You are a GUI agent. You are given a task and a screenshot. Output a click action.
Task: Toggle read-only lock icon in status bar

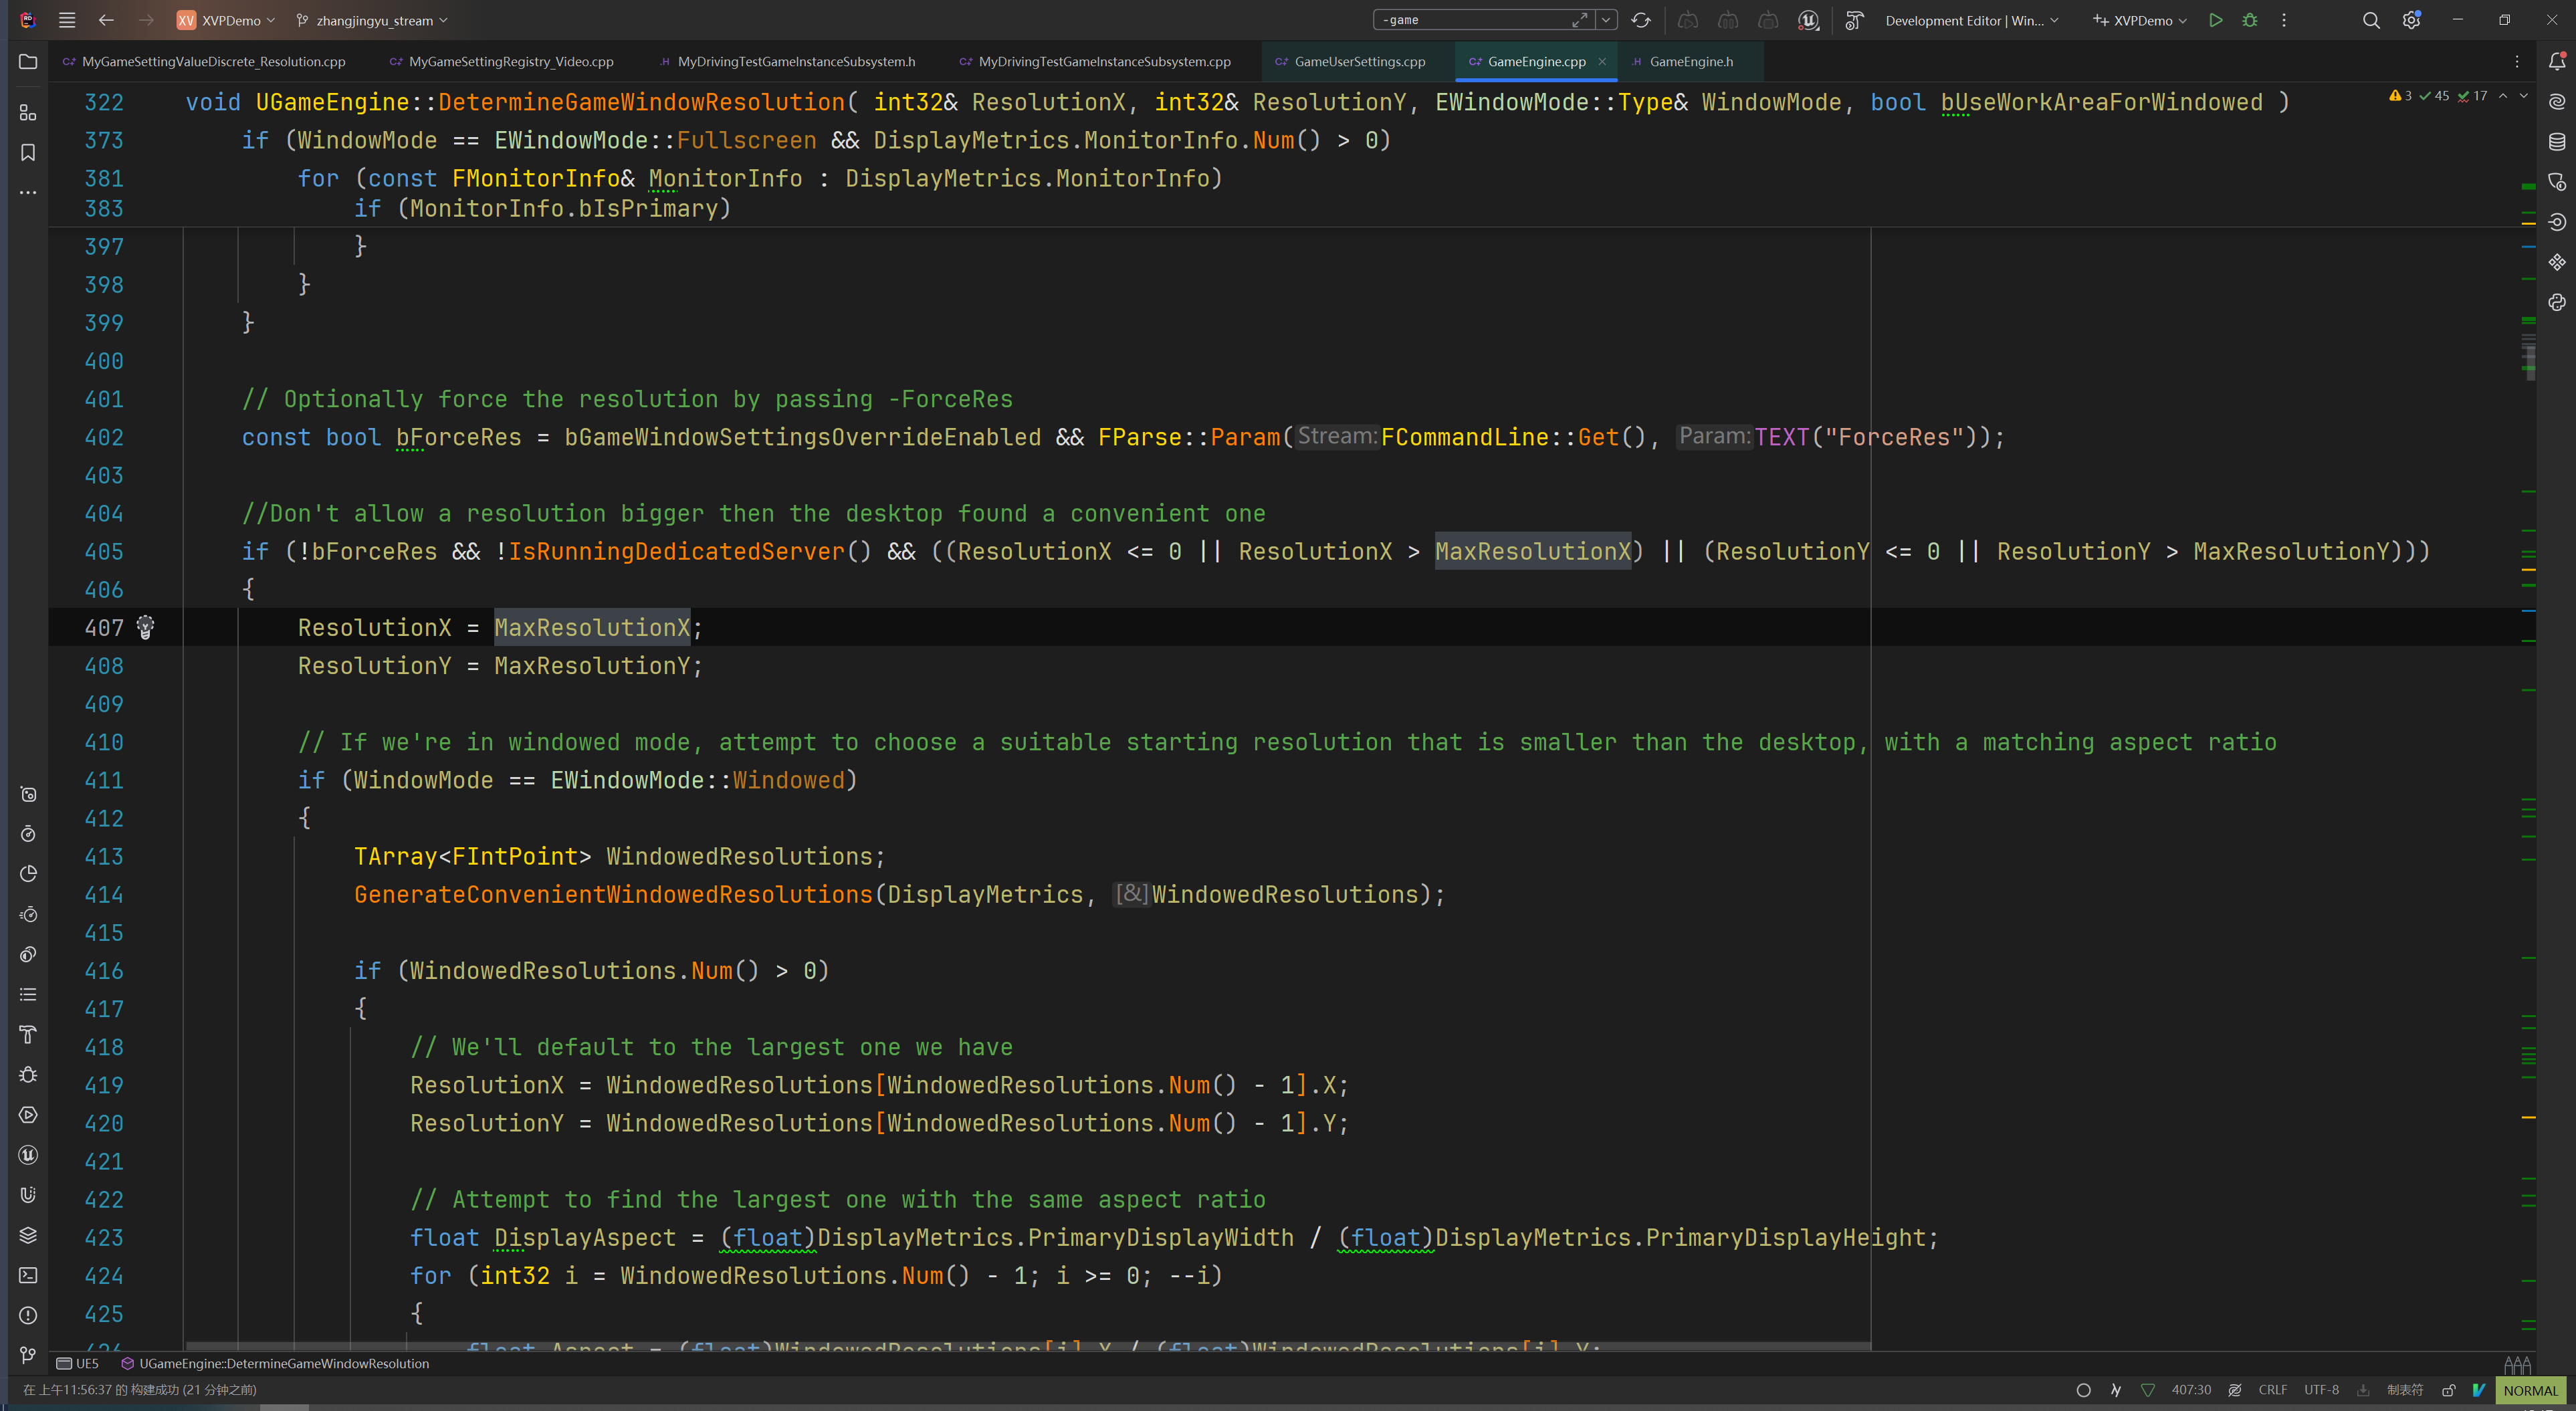pyautogui.click(x=2448, y=1390)
